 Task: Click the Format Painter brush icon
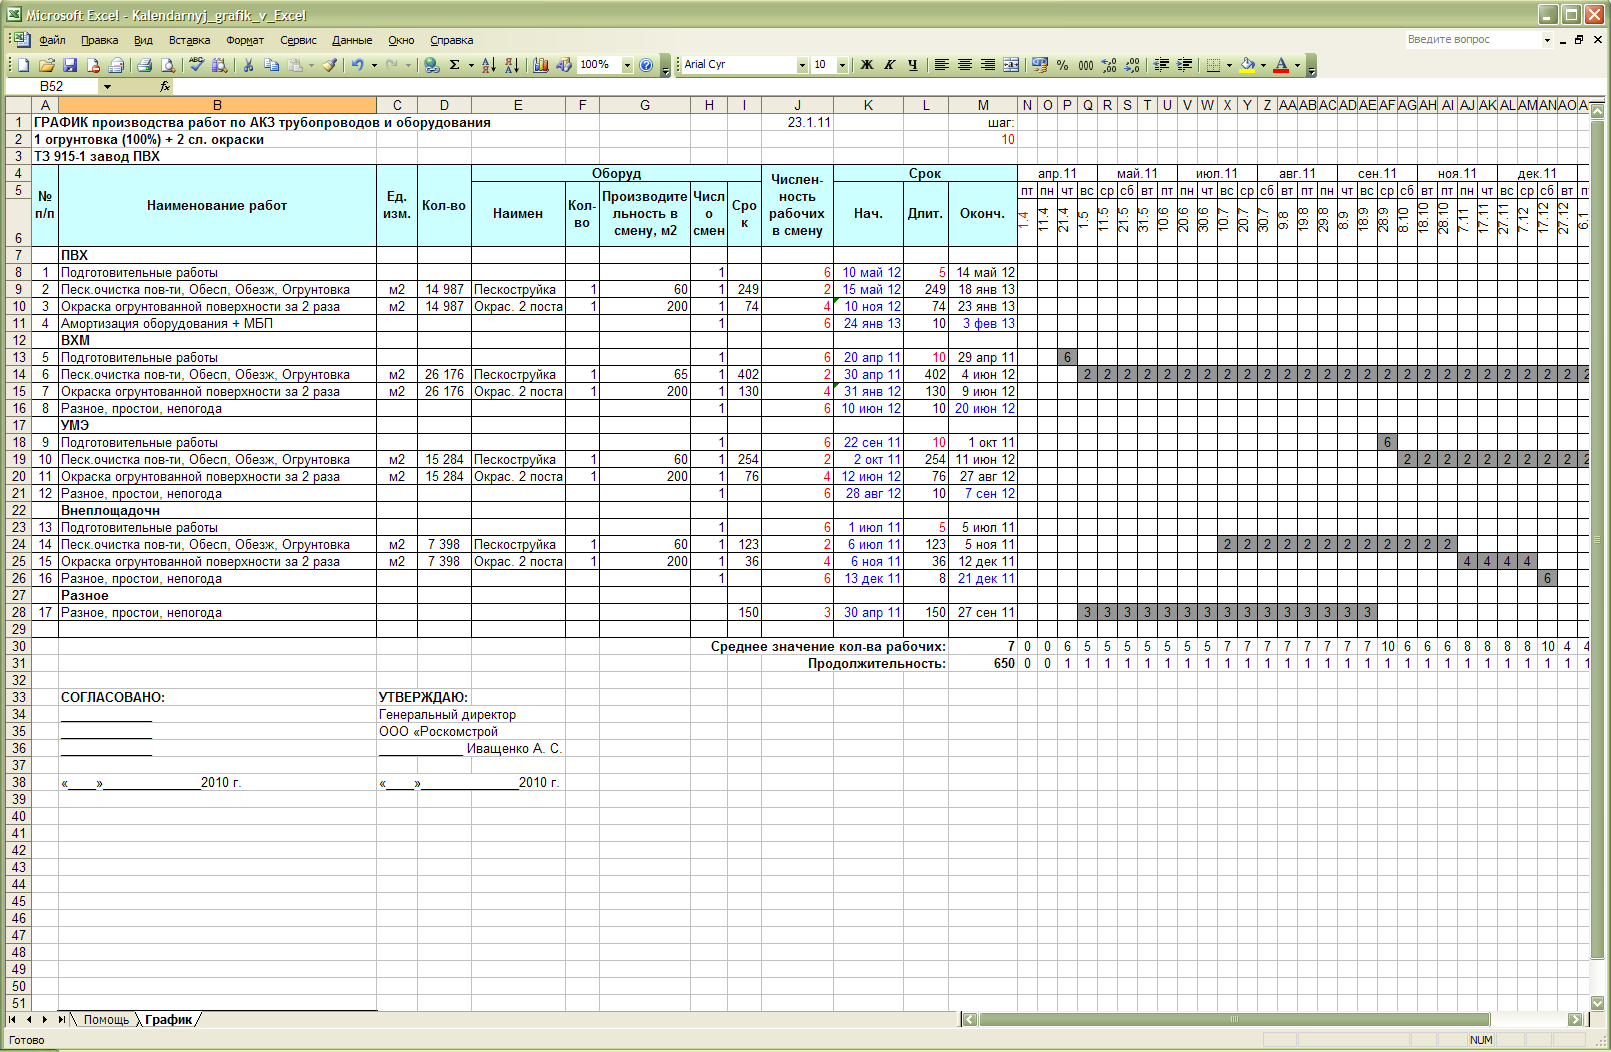click(329, 65)
